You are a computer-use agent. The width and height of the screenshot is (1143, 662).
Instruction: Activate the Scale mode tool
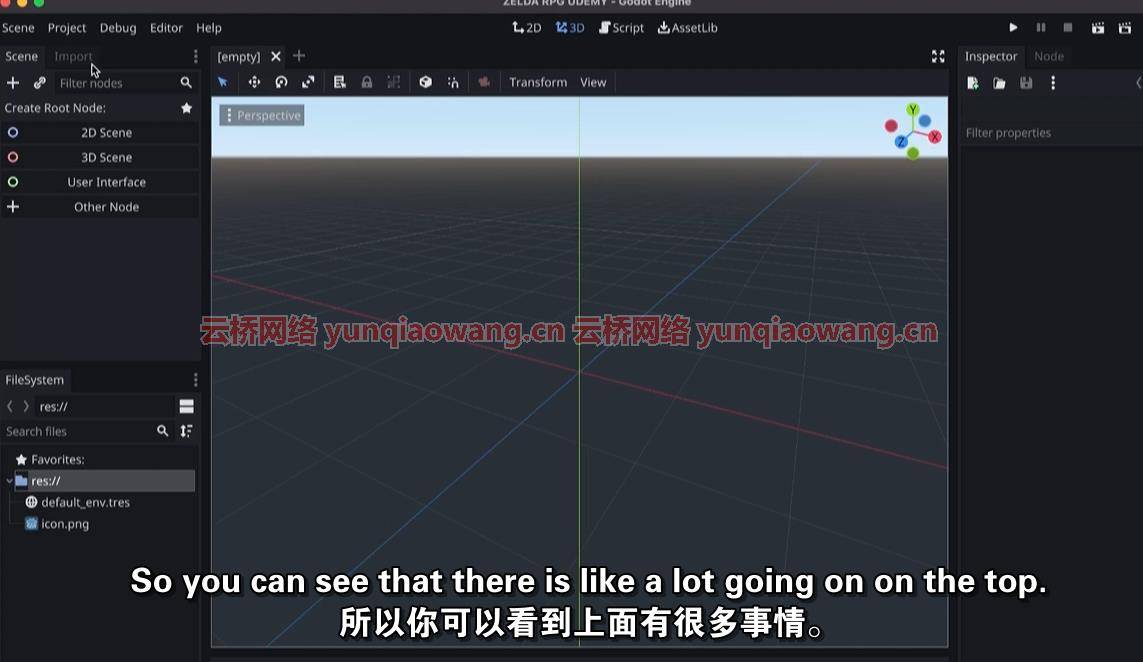tap(308, 82)
